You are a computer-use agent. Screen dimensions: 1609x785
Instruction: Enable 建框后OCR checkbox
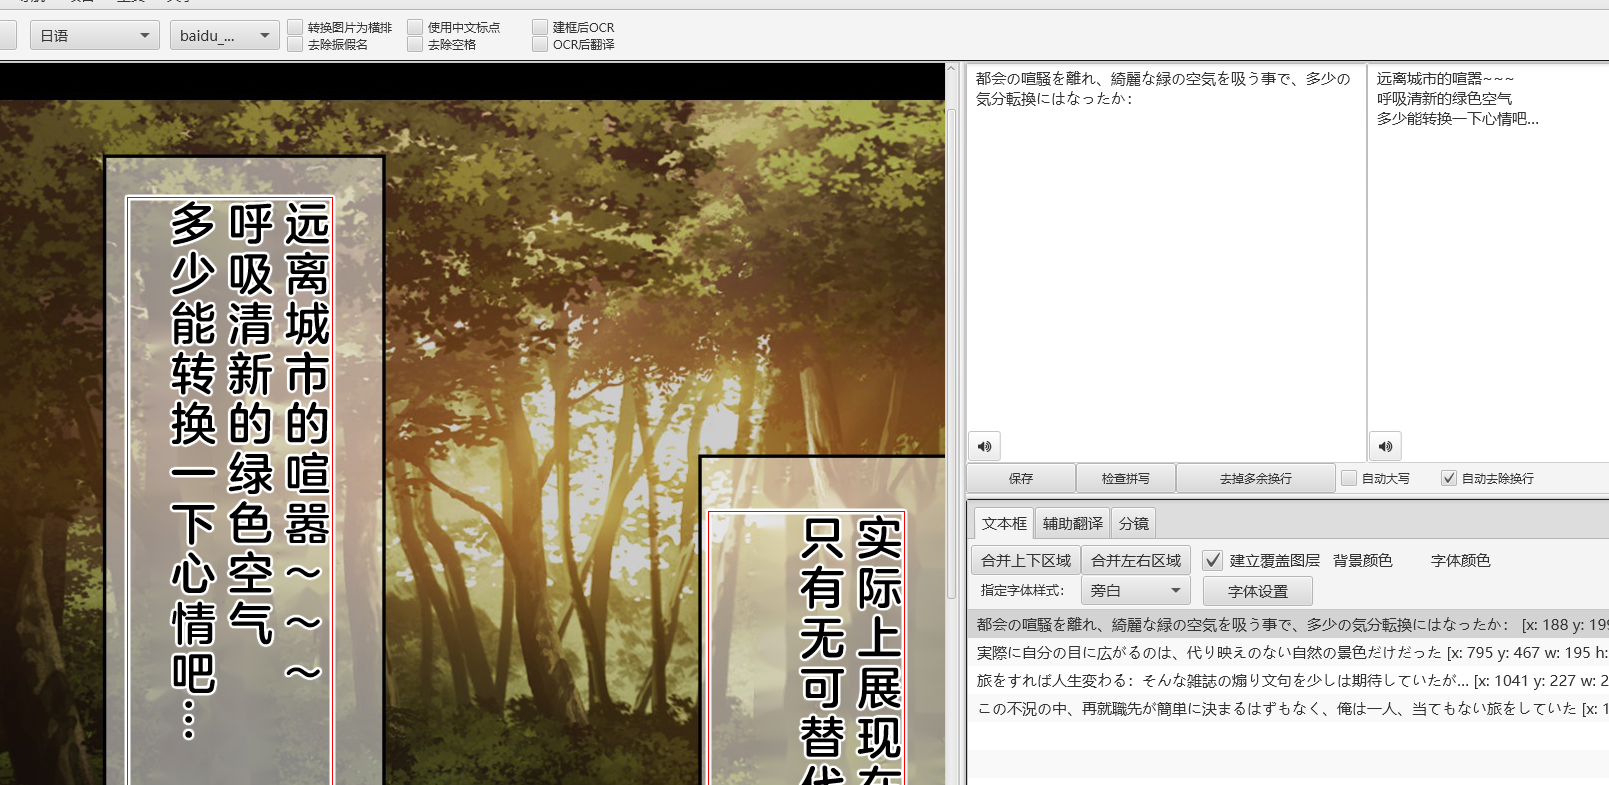click(540, 27)
